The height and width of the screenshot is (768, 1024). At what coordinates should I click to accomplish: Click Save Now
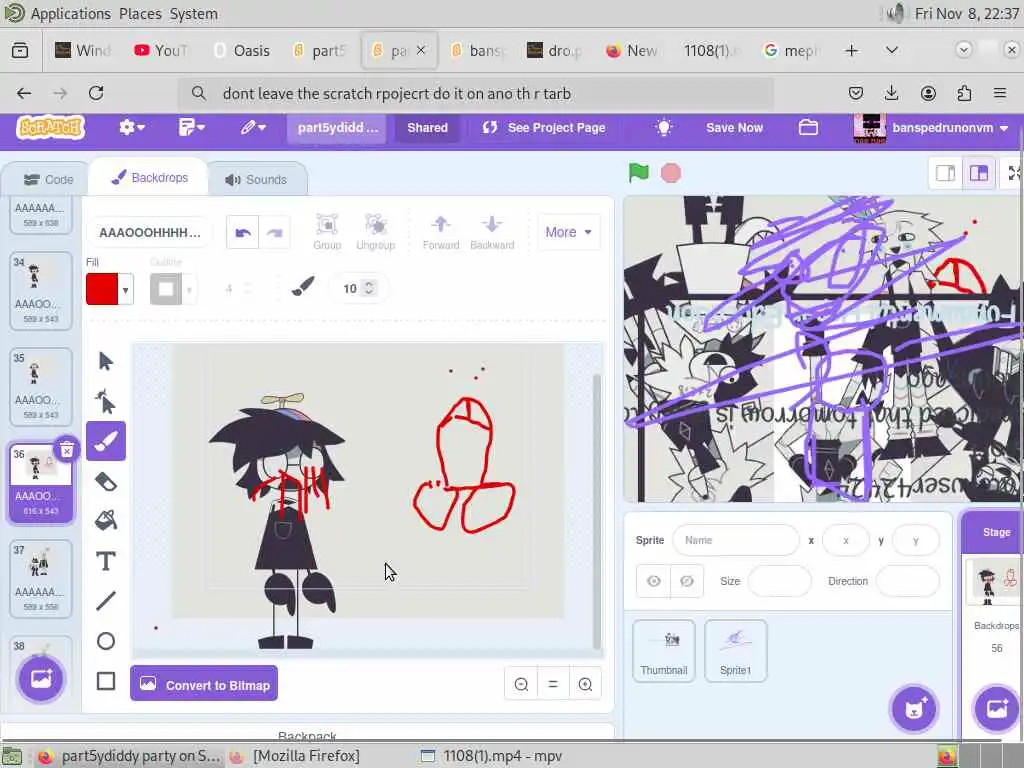pos(734,127)
